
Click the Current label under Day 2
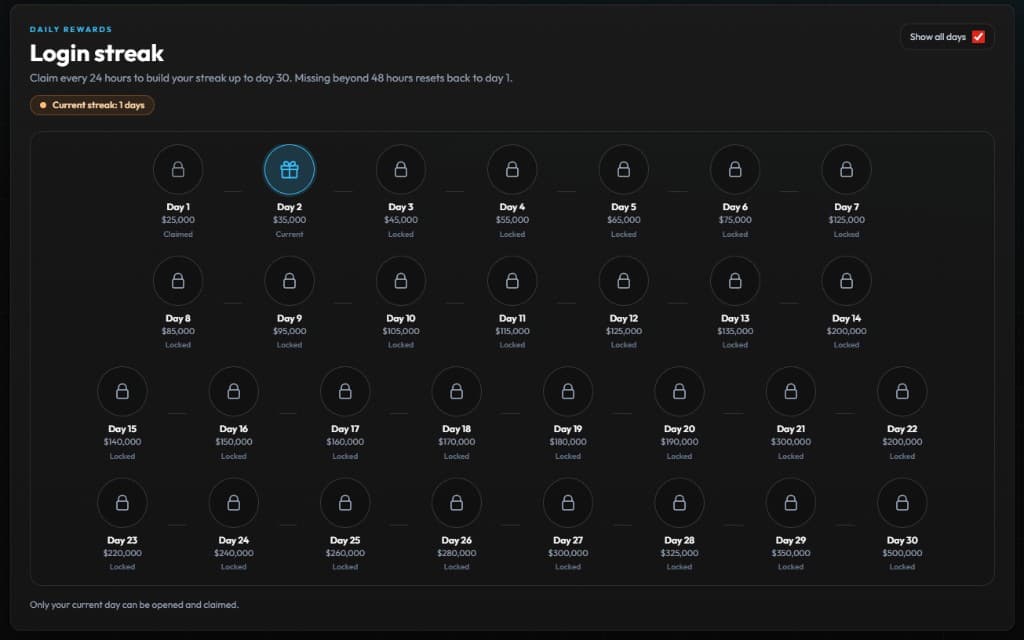[289, 234]
